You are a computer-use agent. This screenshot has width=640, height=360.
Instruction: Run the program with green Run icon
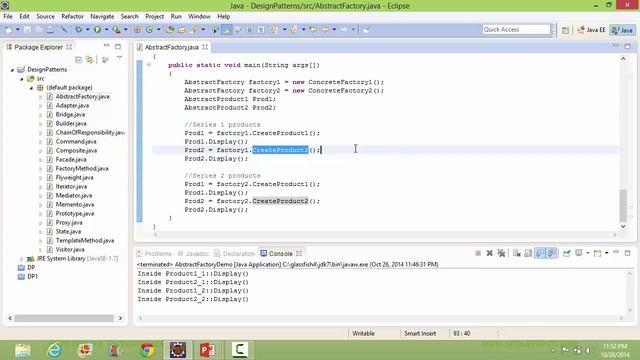(x=97, y=30)
